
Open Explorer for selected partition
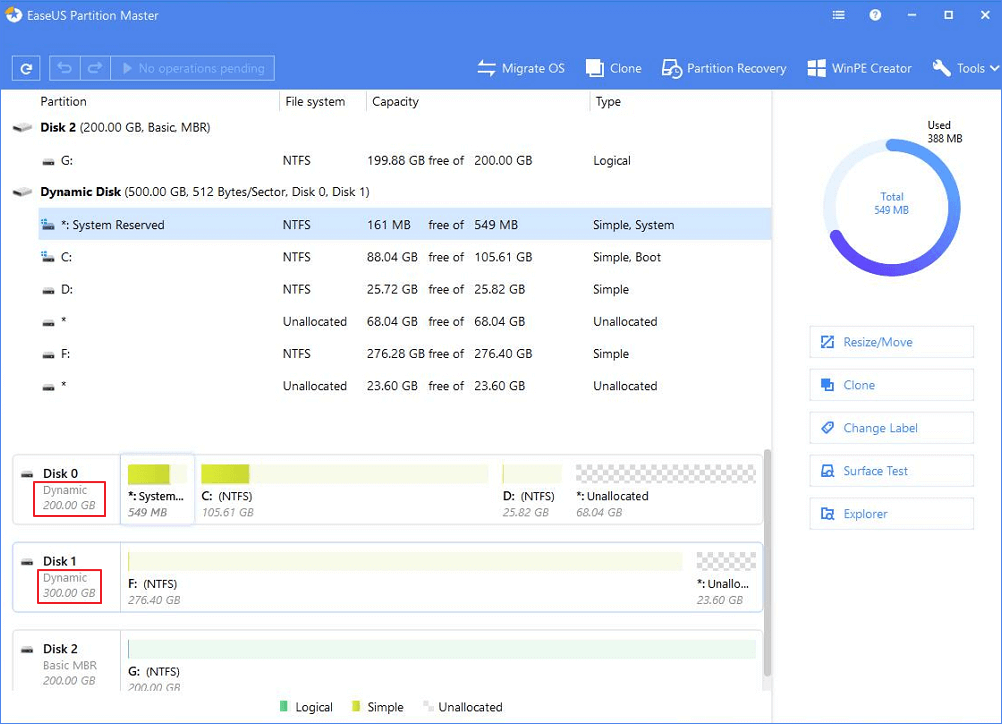point(891,514)
